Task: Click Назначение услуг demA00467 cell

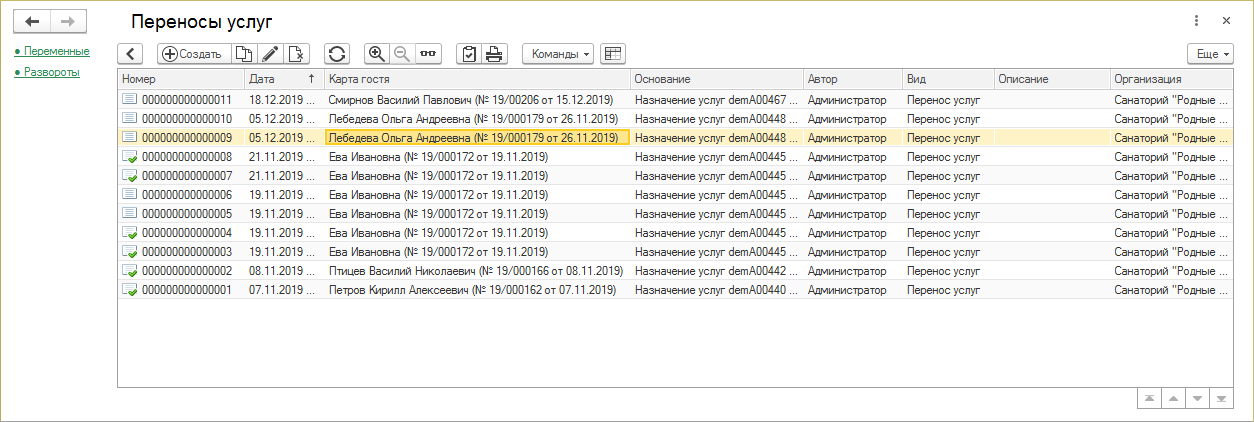Action: tap(716, 100)
